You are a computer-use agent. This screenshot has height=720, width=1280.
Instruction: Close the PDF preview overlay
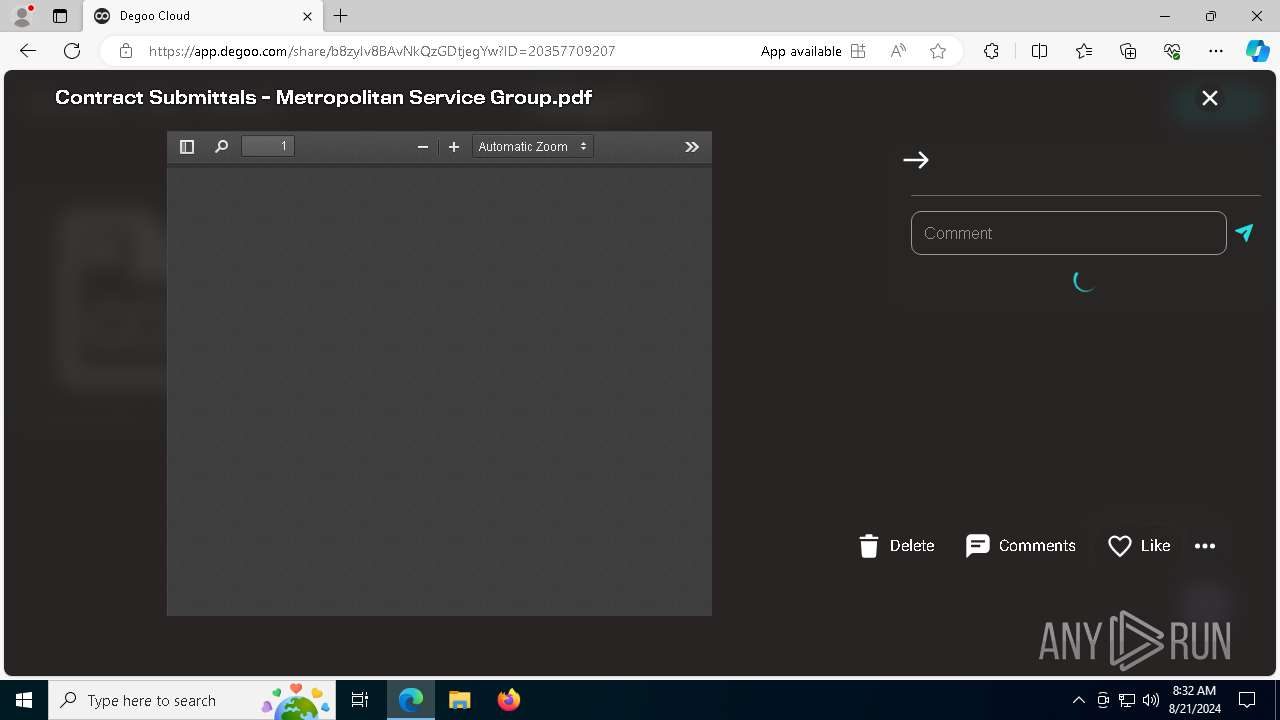click(1210, 98)
